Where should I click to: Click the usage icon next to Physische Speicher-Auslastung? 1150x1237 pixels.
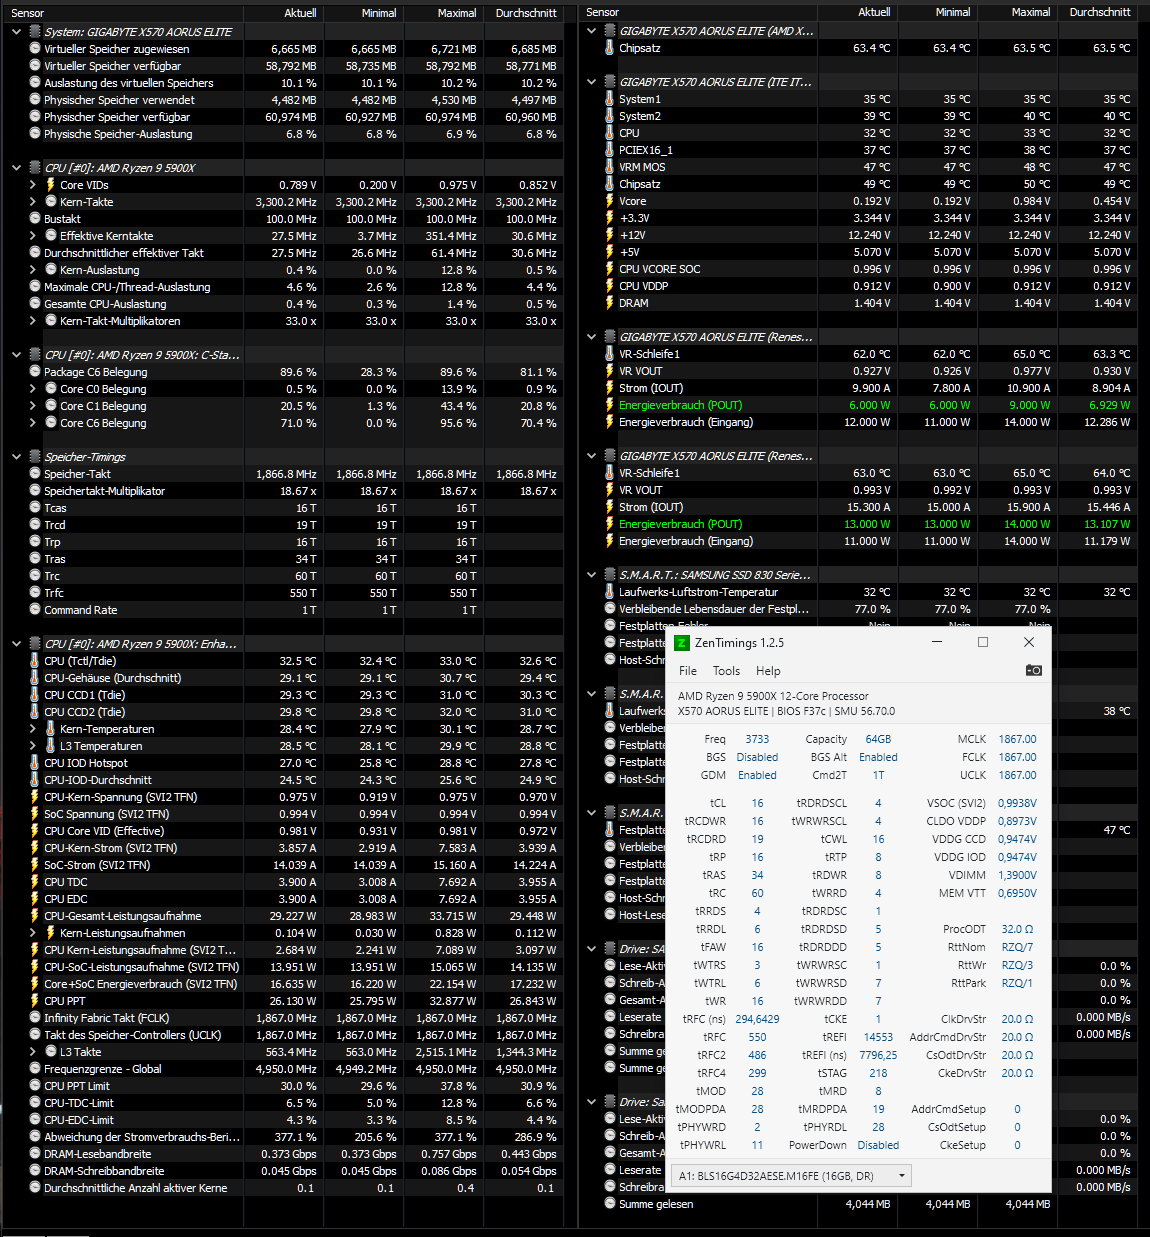coord(36,134)
